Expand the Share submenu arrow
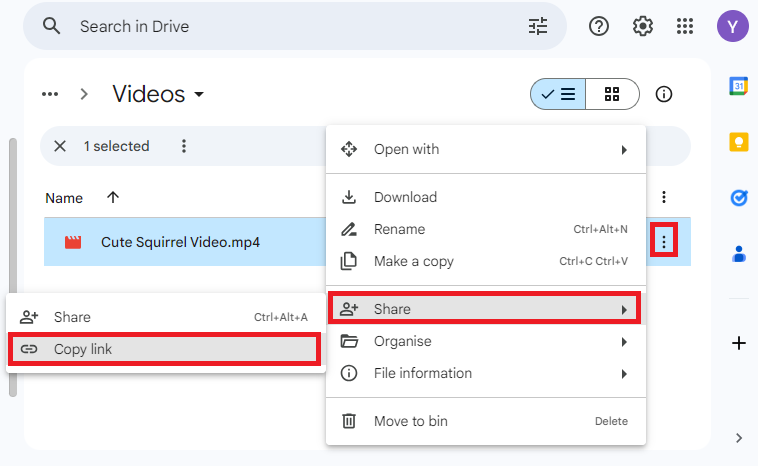Viewport: 758px width, 467px height. coord(624,310)
